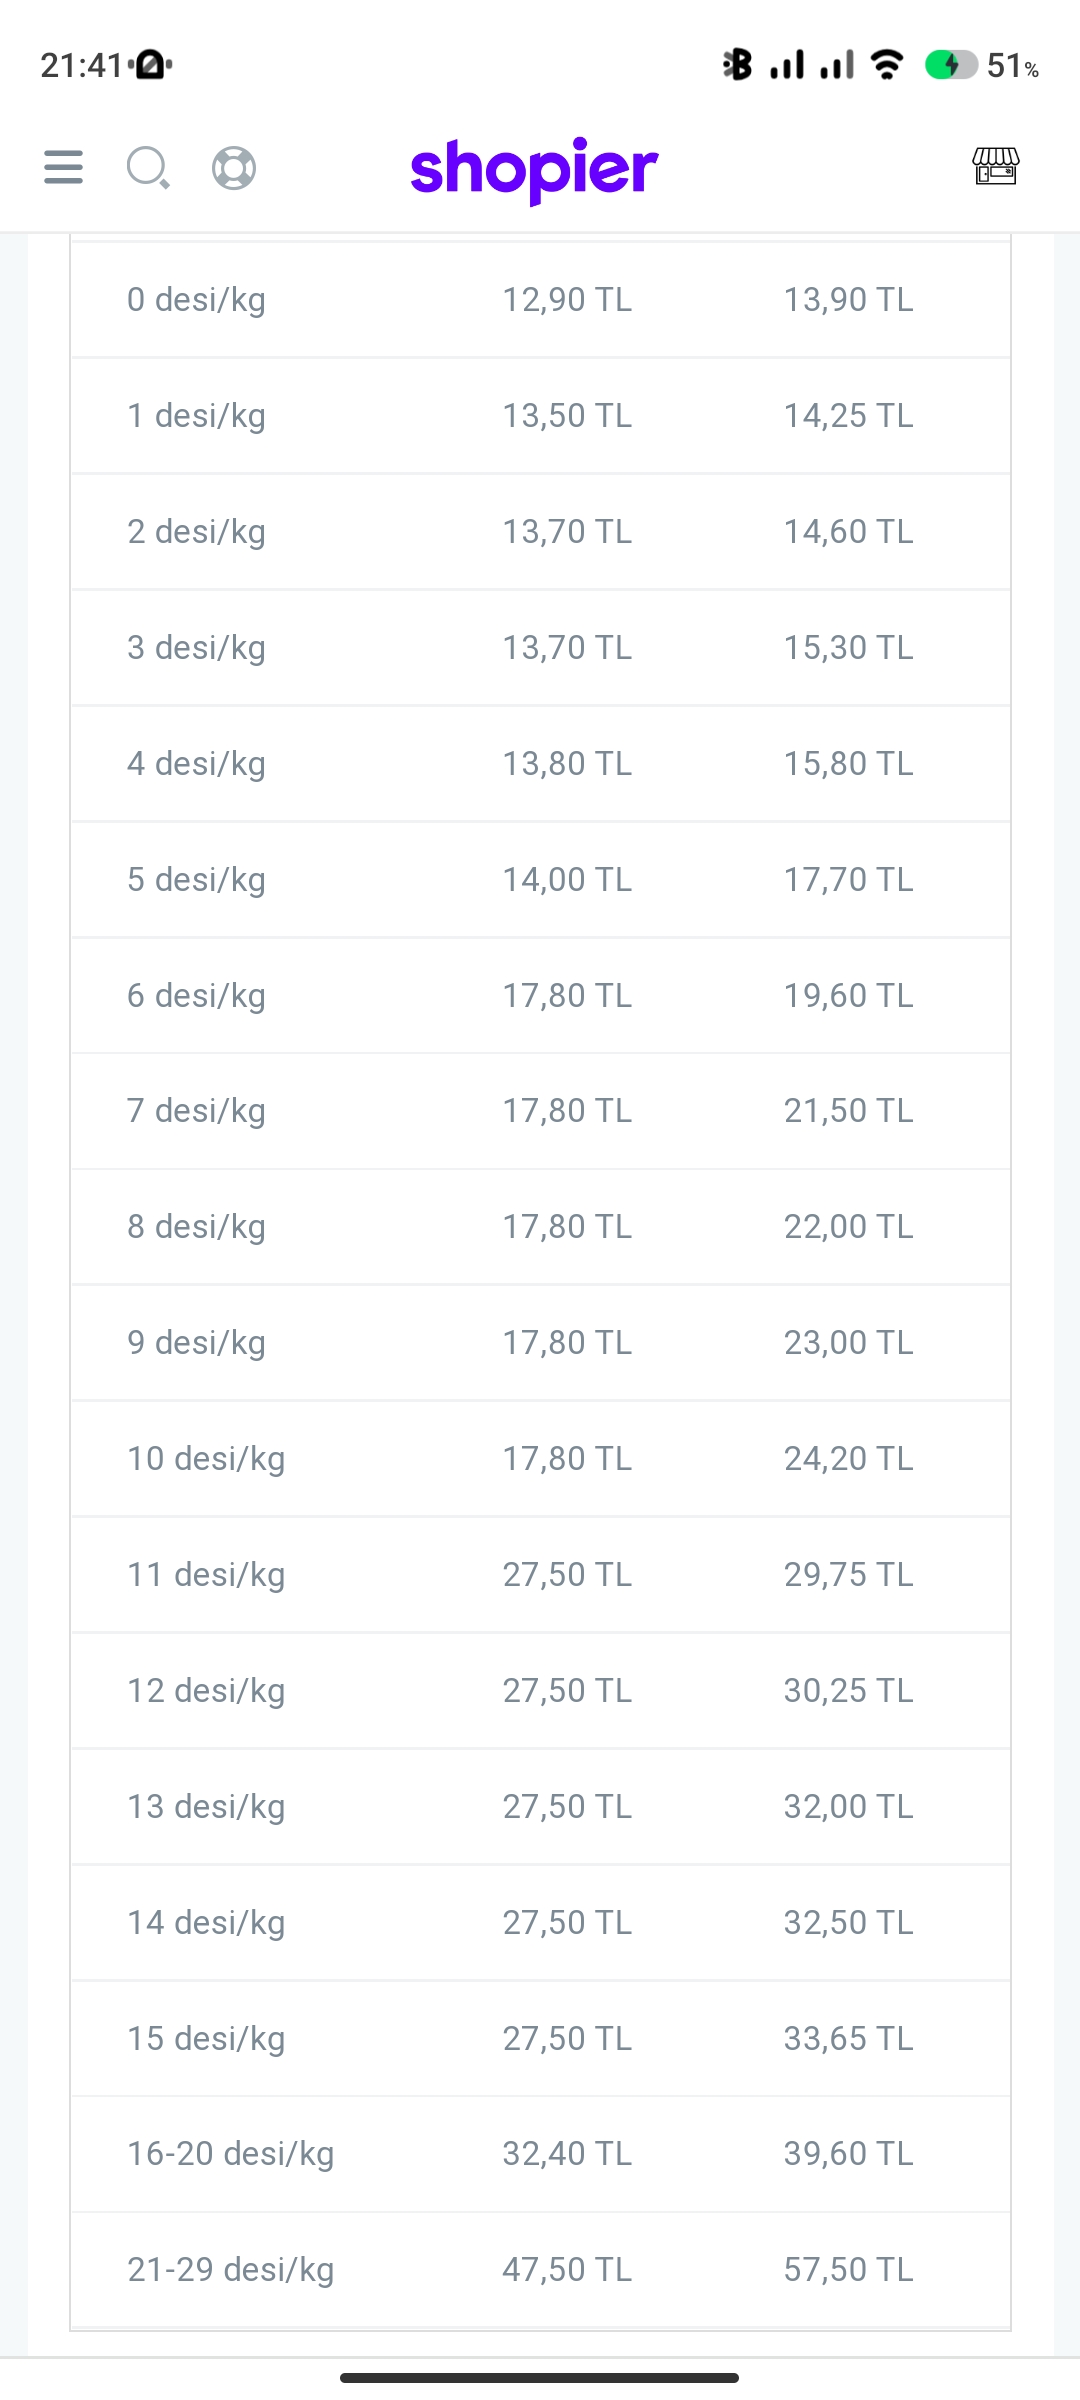Tap the notification icon beside the clock
The width and height of the screenshot is (1080, 2400).
point(151,65)
